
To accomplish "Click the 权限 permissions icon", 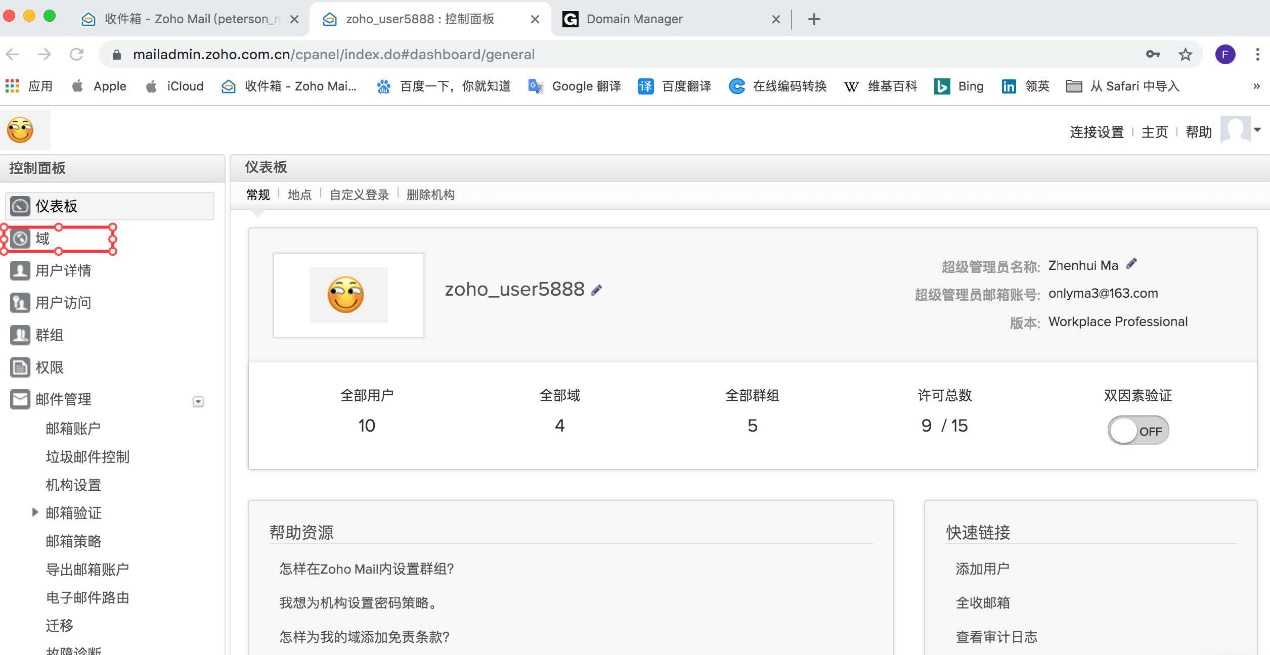I will tap(20, 367).
